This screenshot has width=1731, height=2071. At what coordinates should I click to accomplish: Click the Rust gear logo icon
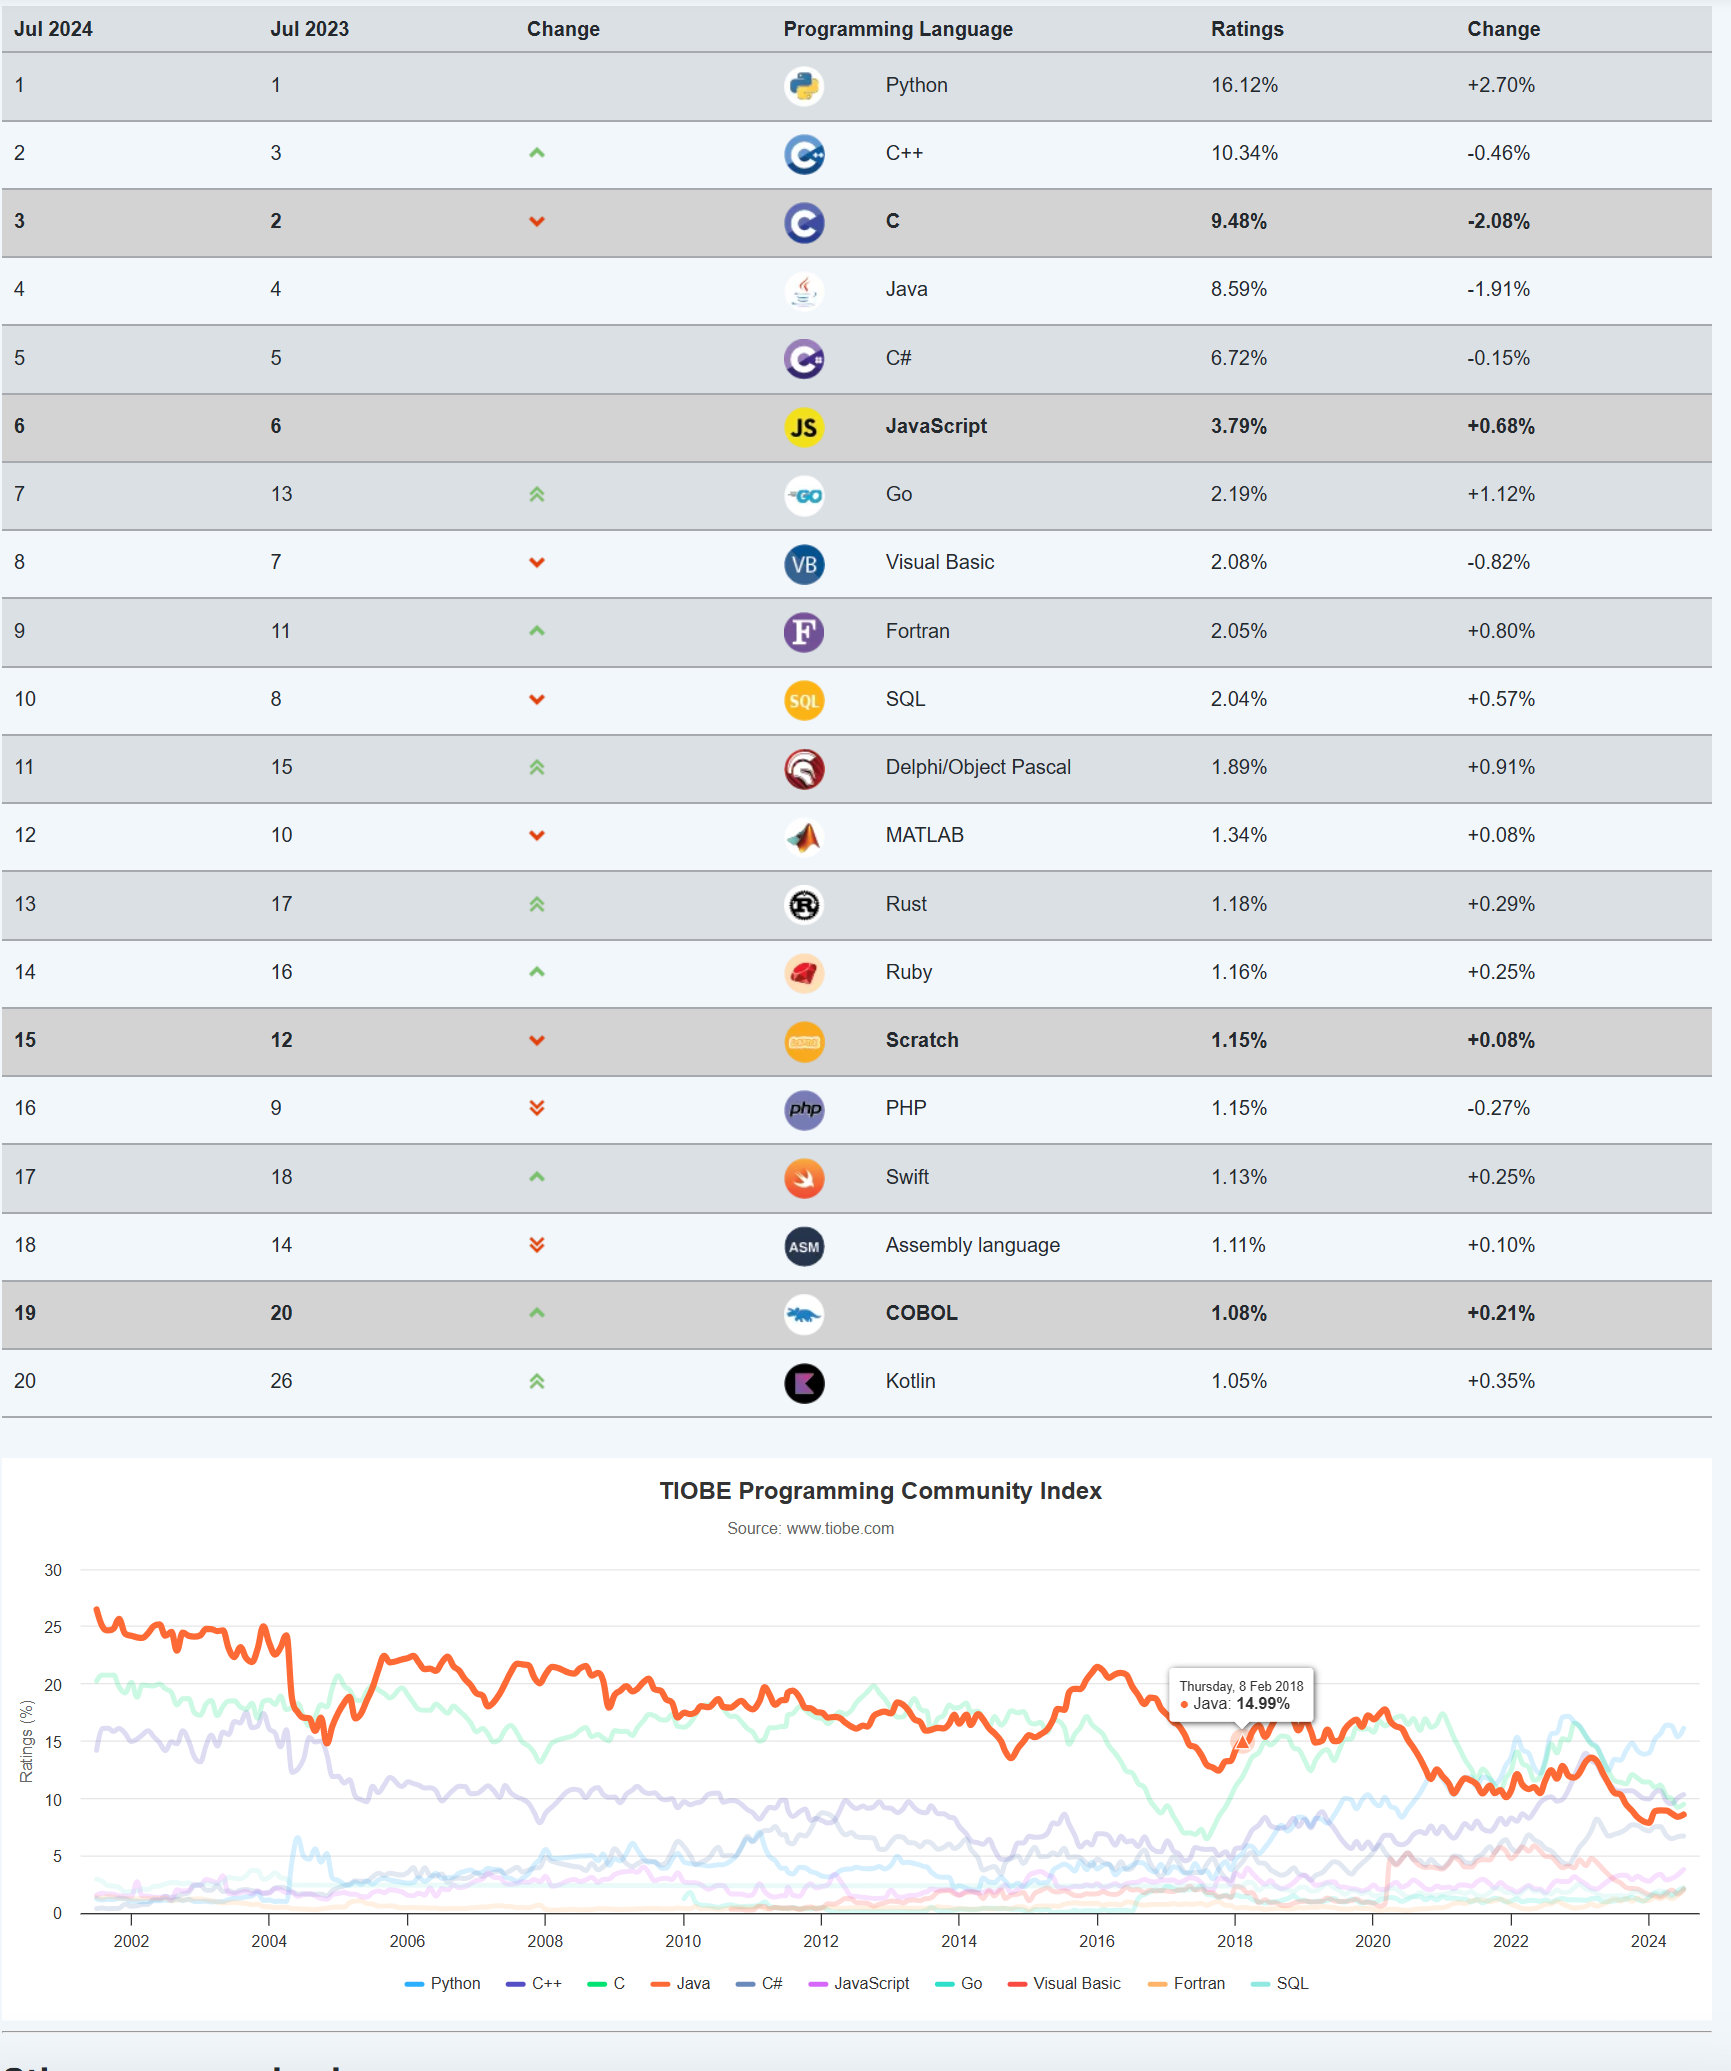tap(804, 905)
